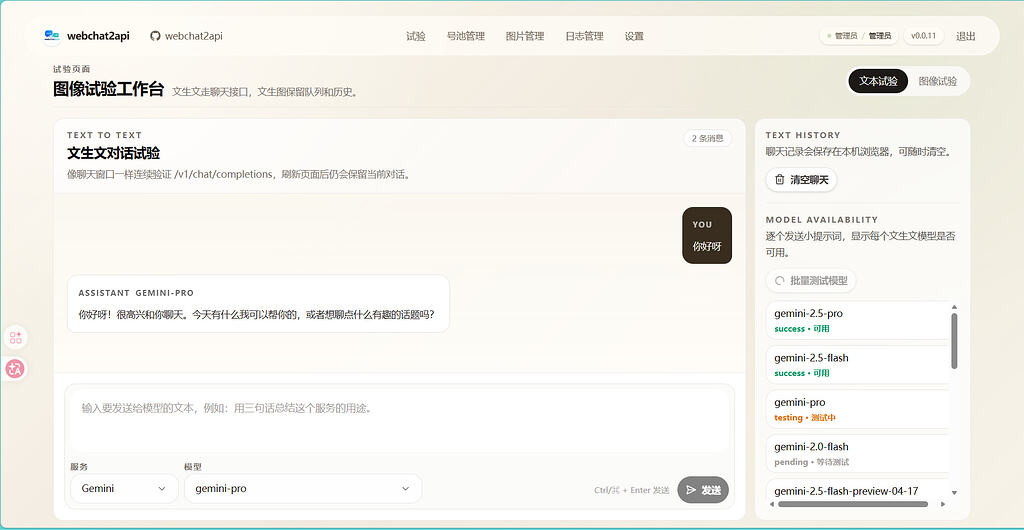Select gemini-2.5-pro in model list

click(x=857, y=320)
